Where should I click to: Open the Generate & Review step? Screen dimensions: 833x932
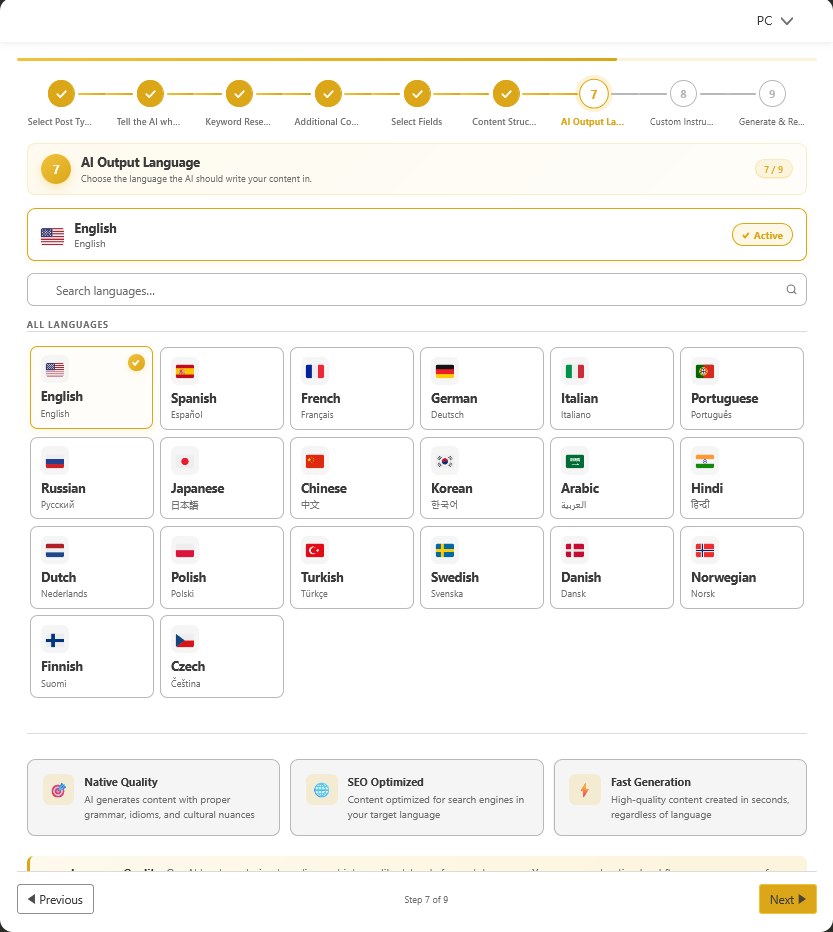click(x=771, y=93)
